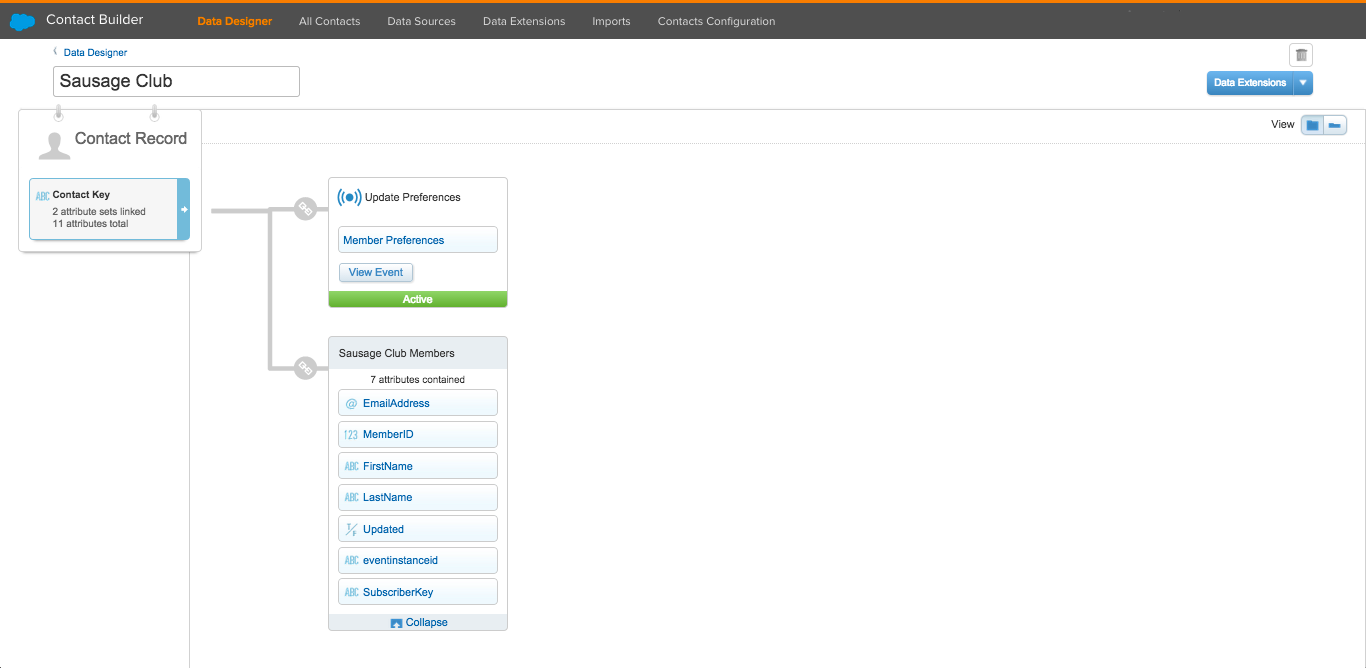The width and height of the screenshot is (1366, 668).
Task: Select the eventinstanceid attribute
Action: (x=418, y=561)
